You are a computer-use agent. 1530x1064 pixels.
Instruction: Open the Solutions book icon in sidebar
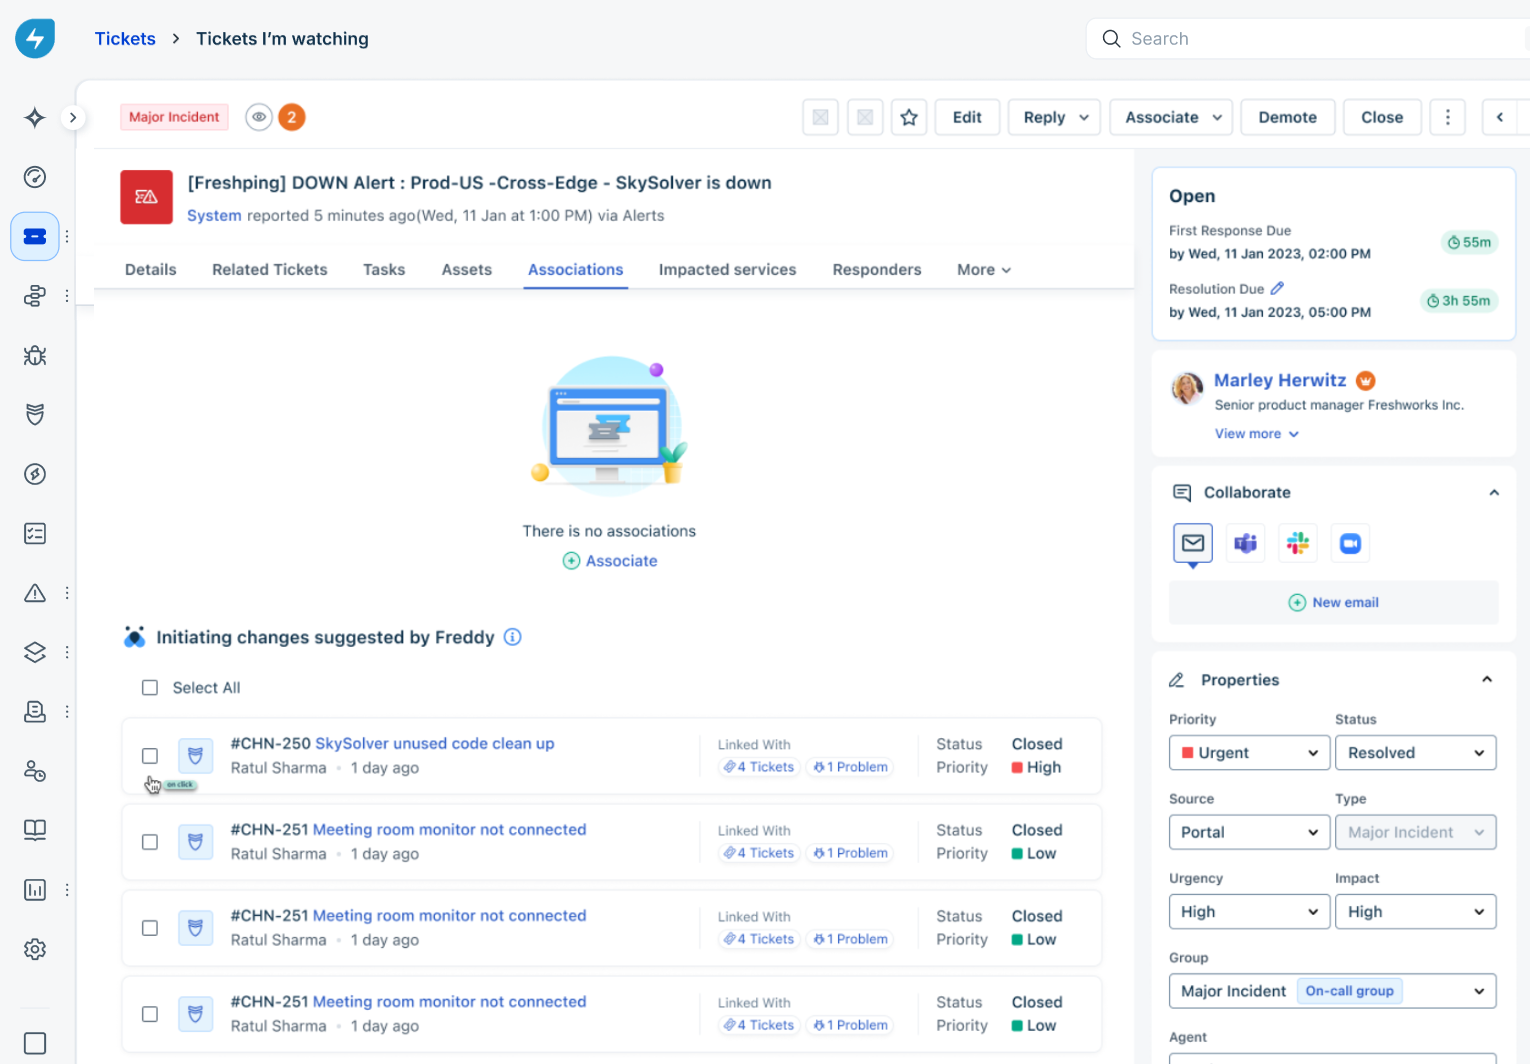pos(35,830)
